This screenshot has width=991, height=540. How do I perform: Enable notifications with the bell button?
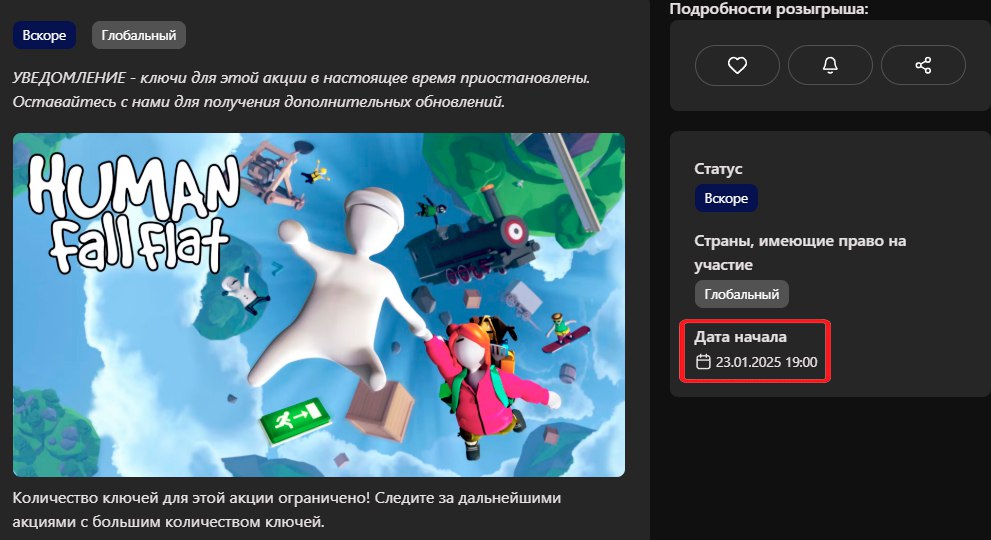click(x=830, y=65)
